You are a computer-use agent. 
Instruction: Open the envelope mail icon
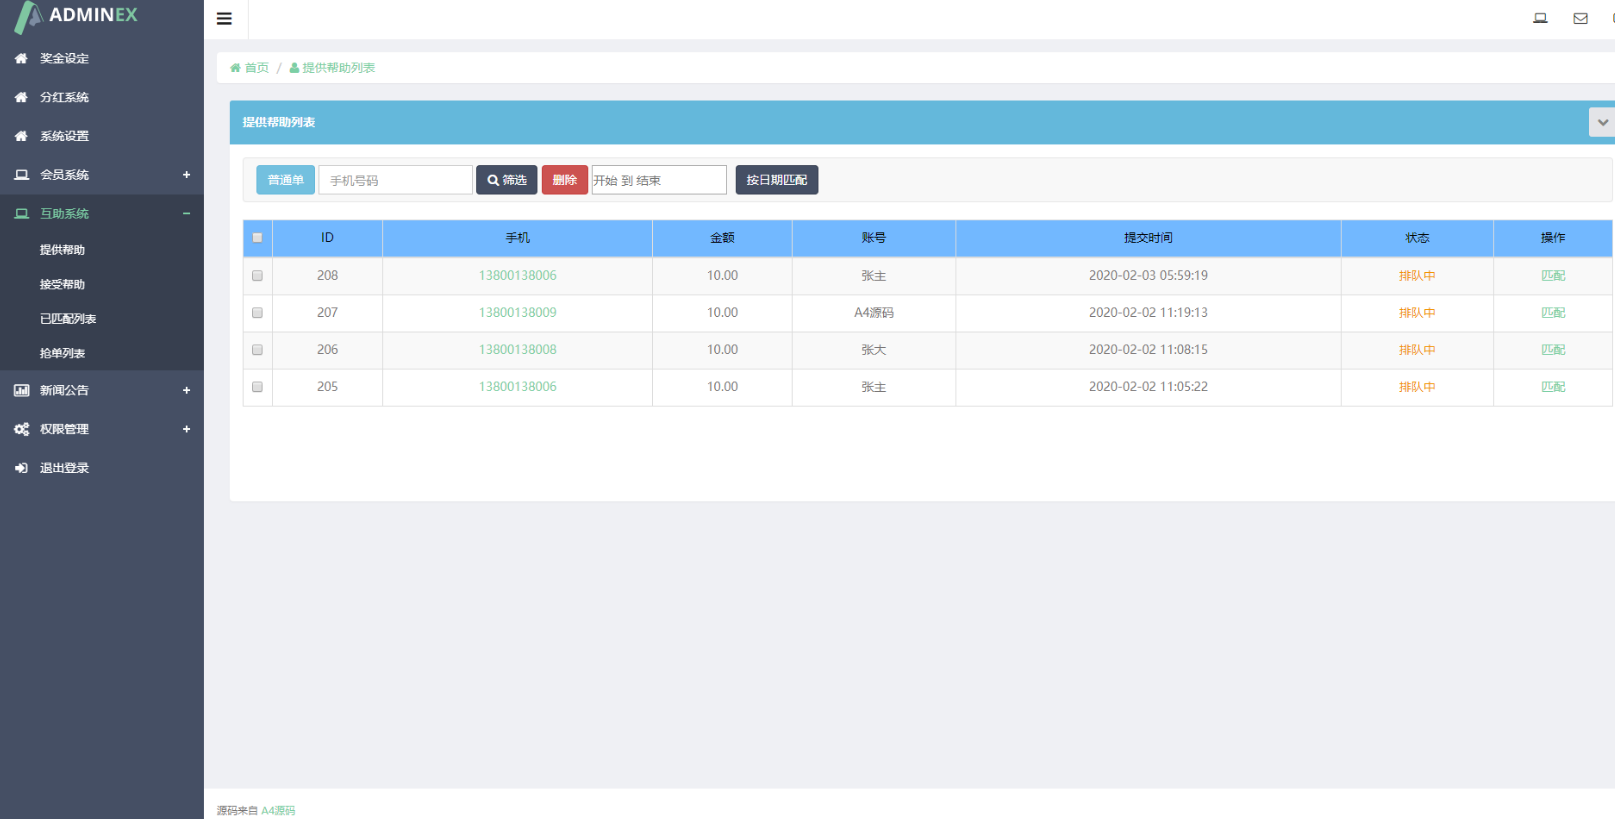click(1580, 18)
